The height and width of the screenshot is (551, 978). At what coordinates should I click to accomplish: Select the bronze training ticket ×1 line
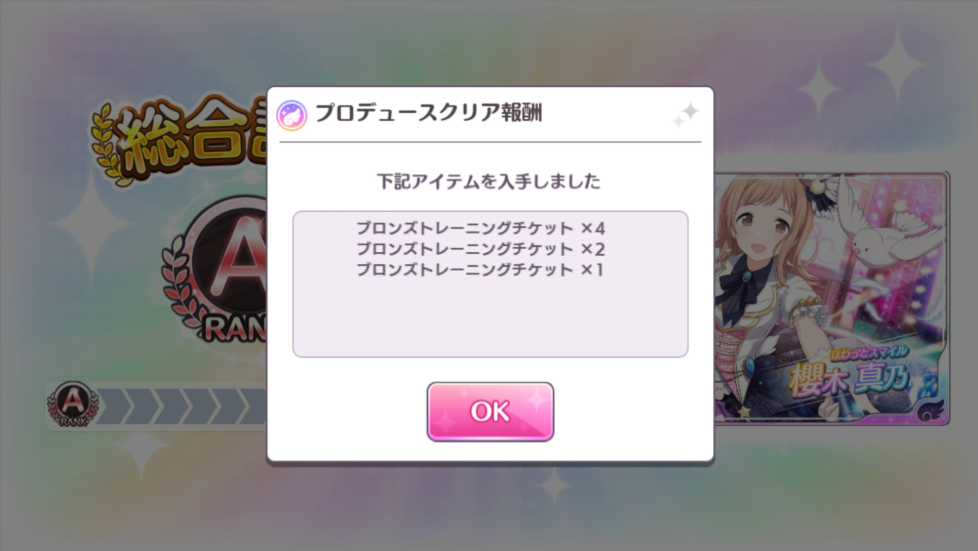tap(480, 270)
